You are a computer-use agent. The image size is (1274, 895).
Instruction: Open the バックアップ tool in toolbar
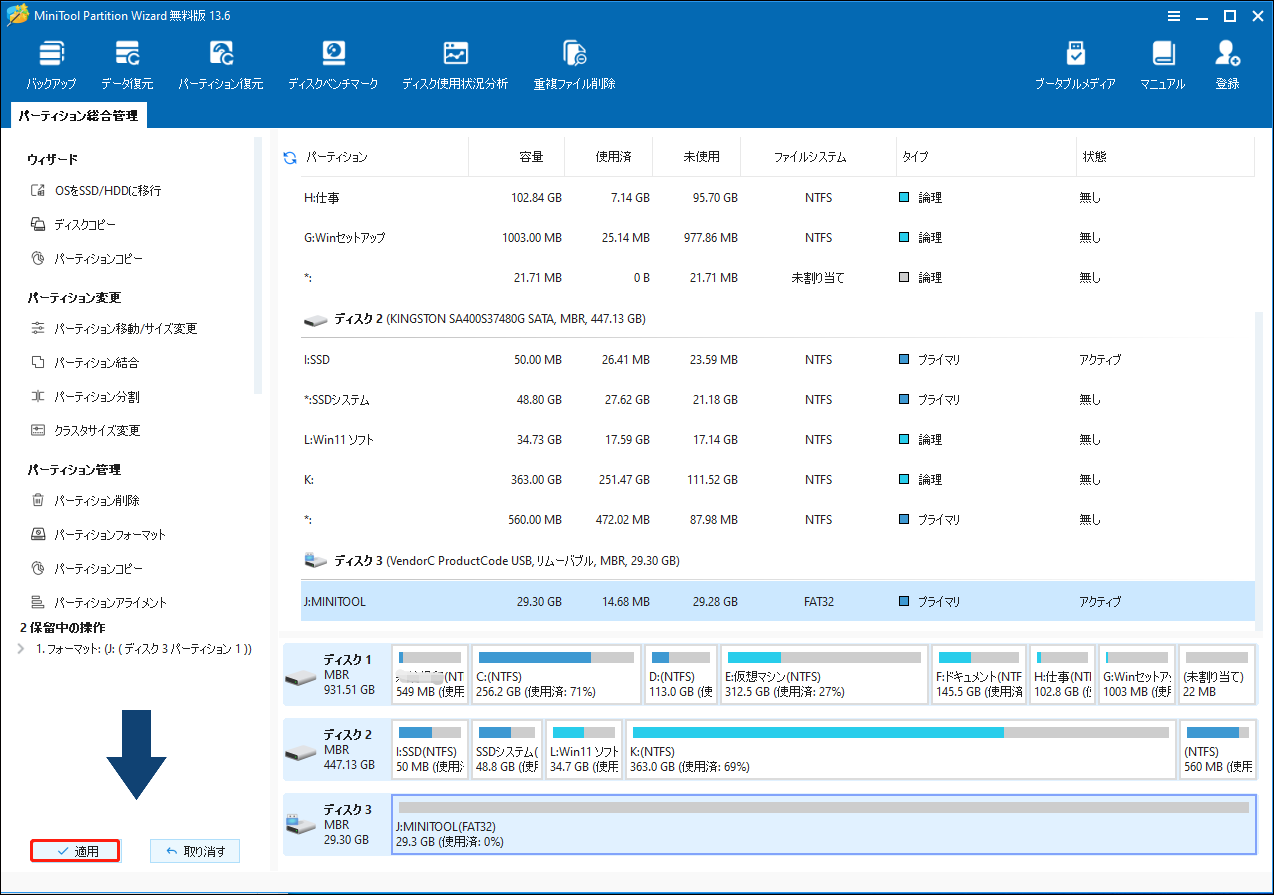click(51, 65)
